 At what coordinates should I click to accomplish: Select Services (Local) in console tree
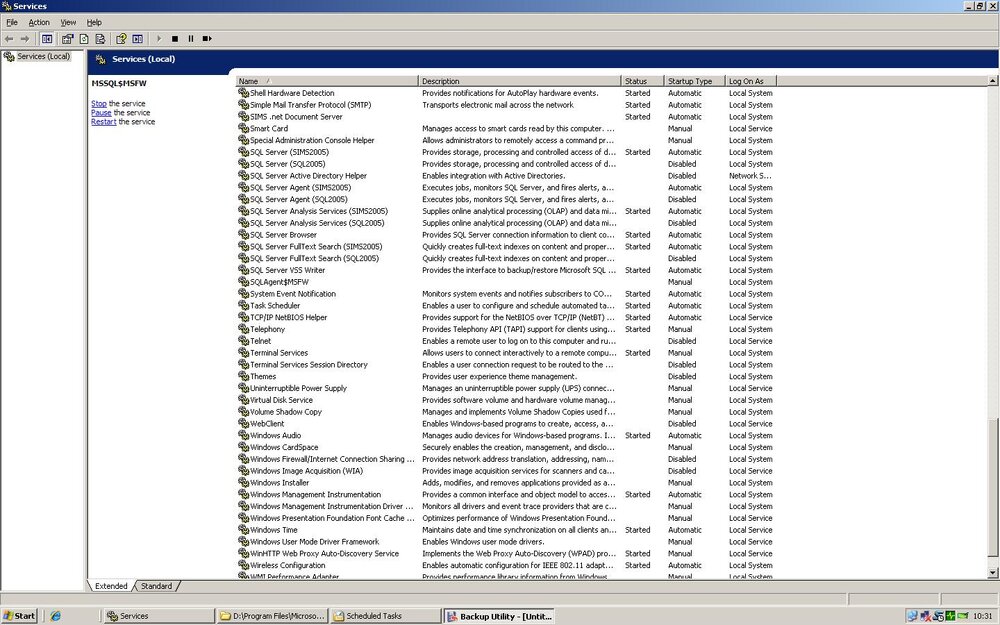tap(43, 56)
